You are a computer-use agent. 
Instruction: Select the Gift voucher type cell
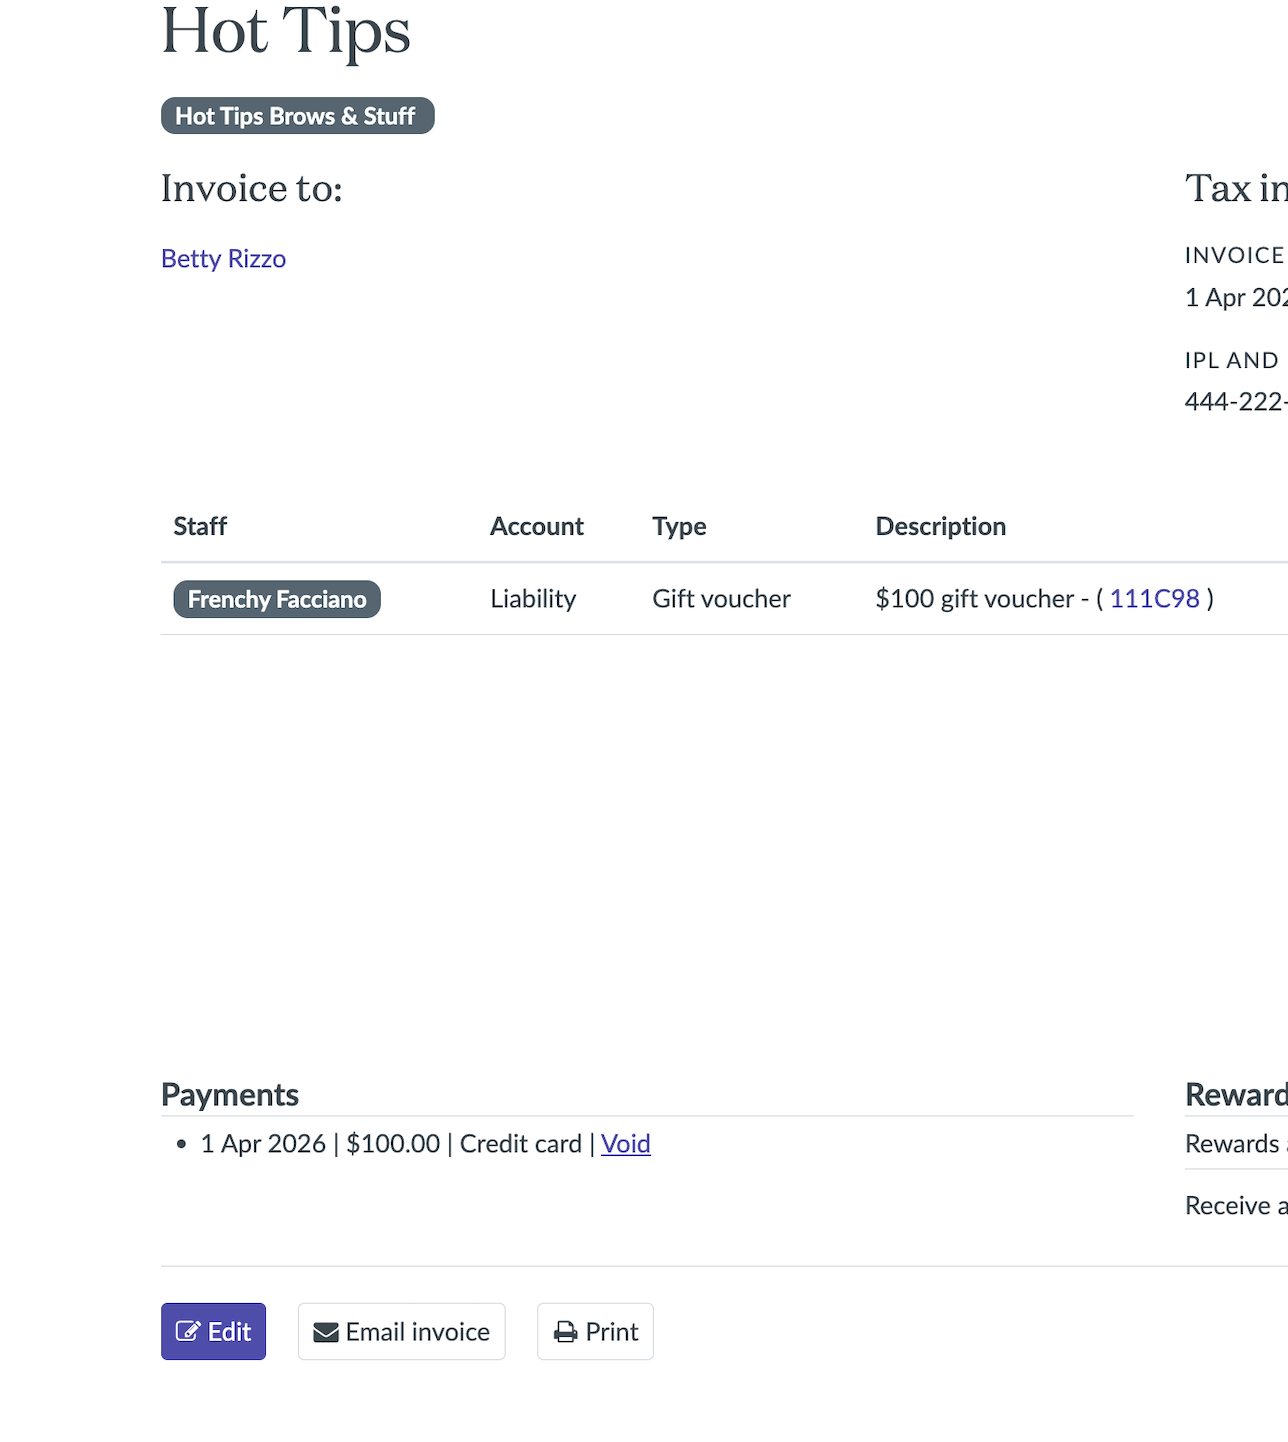tap(721, 599)
